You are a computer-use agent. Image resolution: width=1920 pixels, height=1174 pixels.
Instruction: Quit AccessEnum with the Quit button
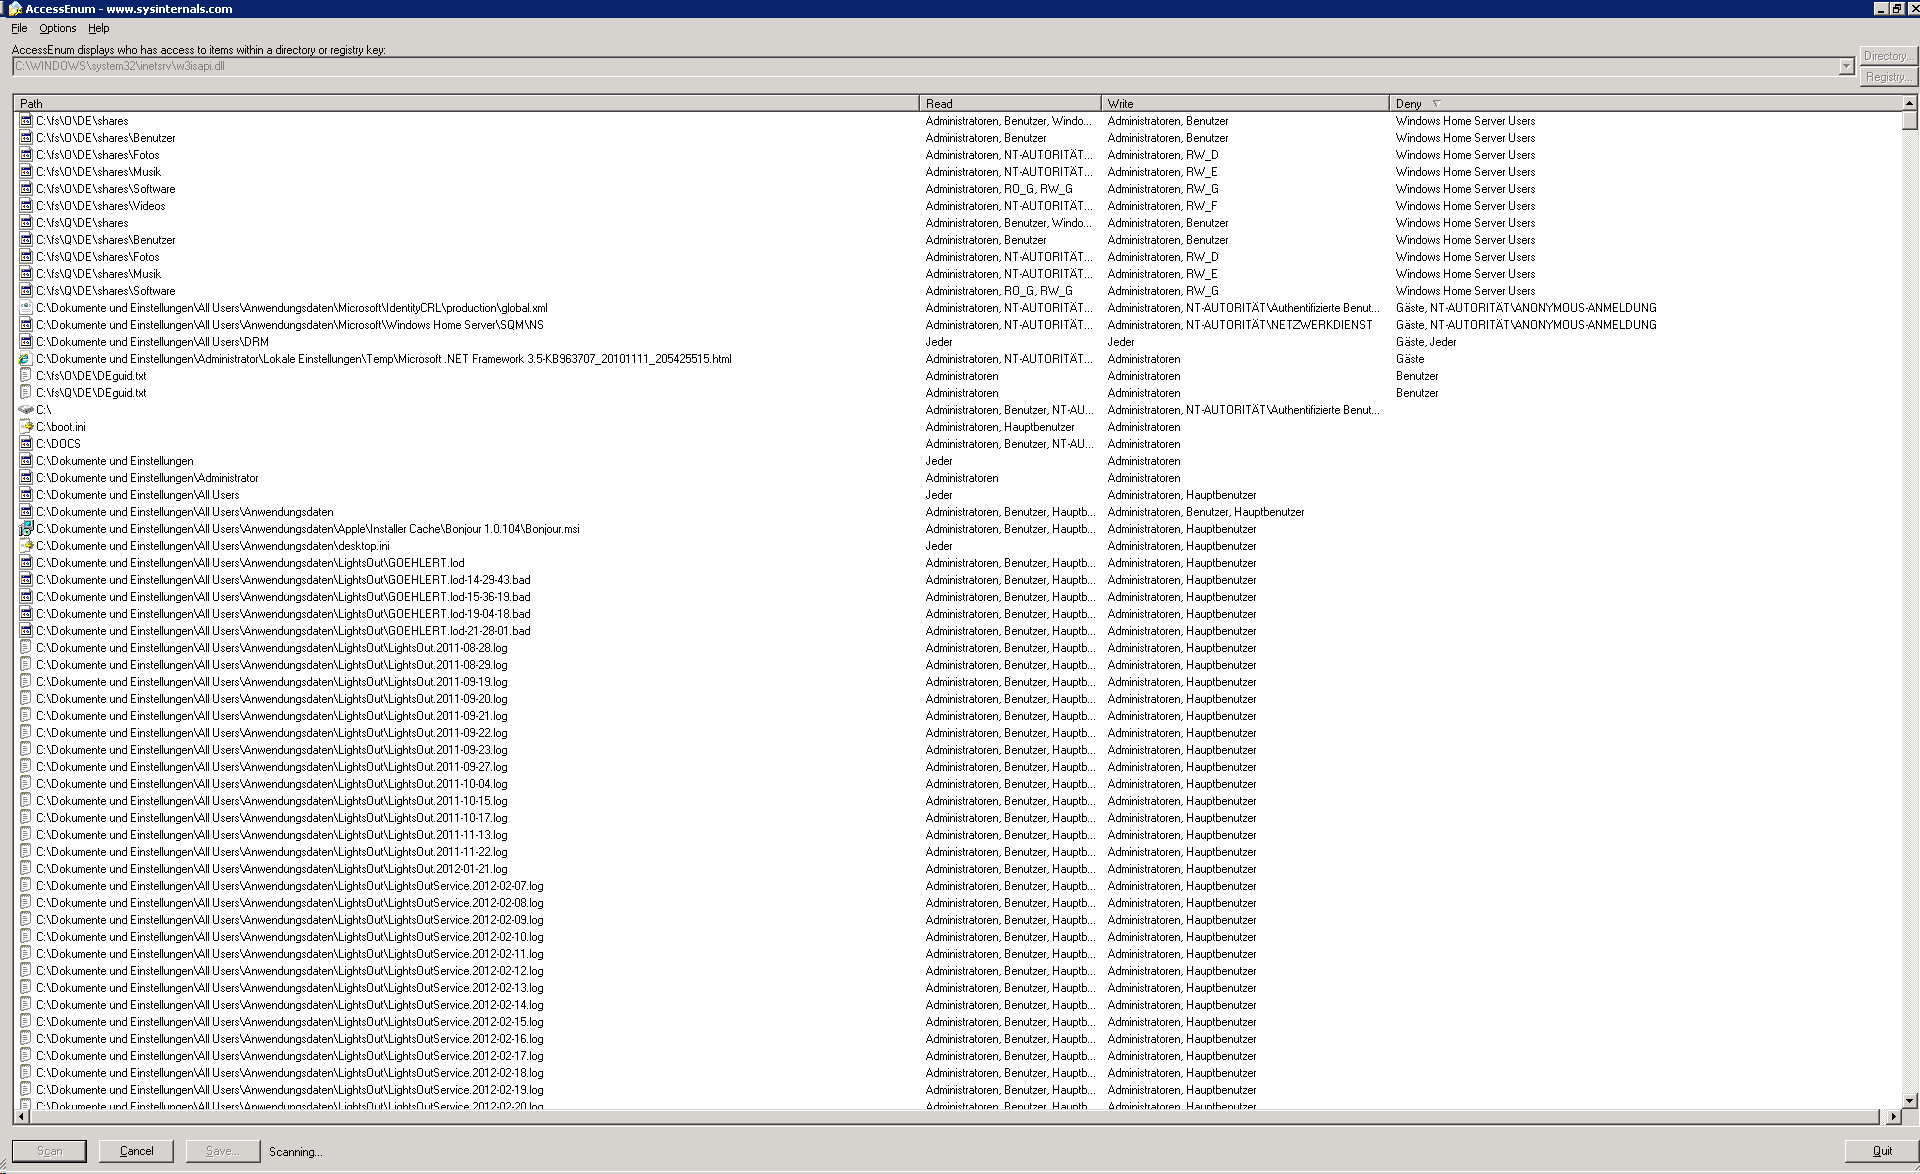(1881, 1151)
